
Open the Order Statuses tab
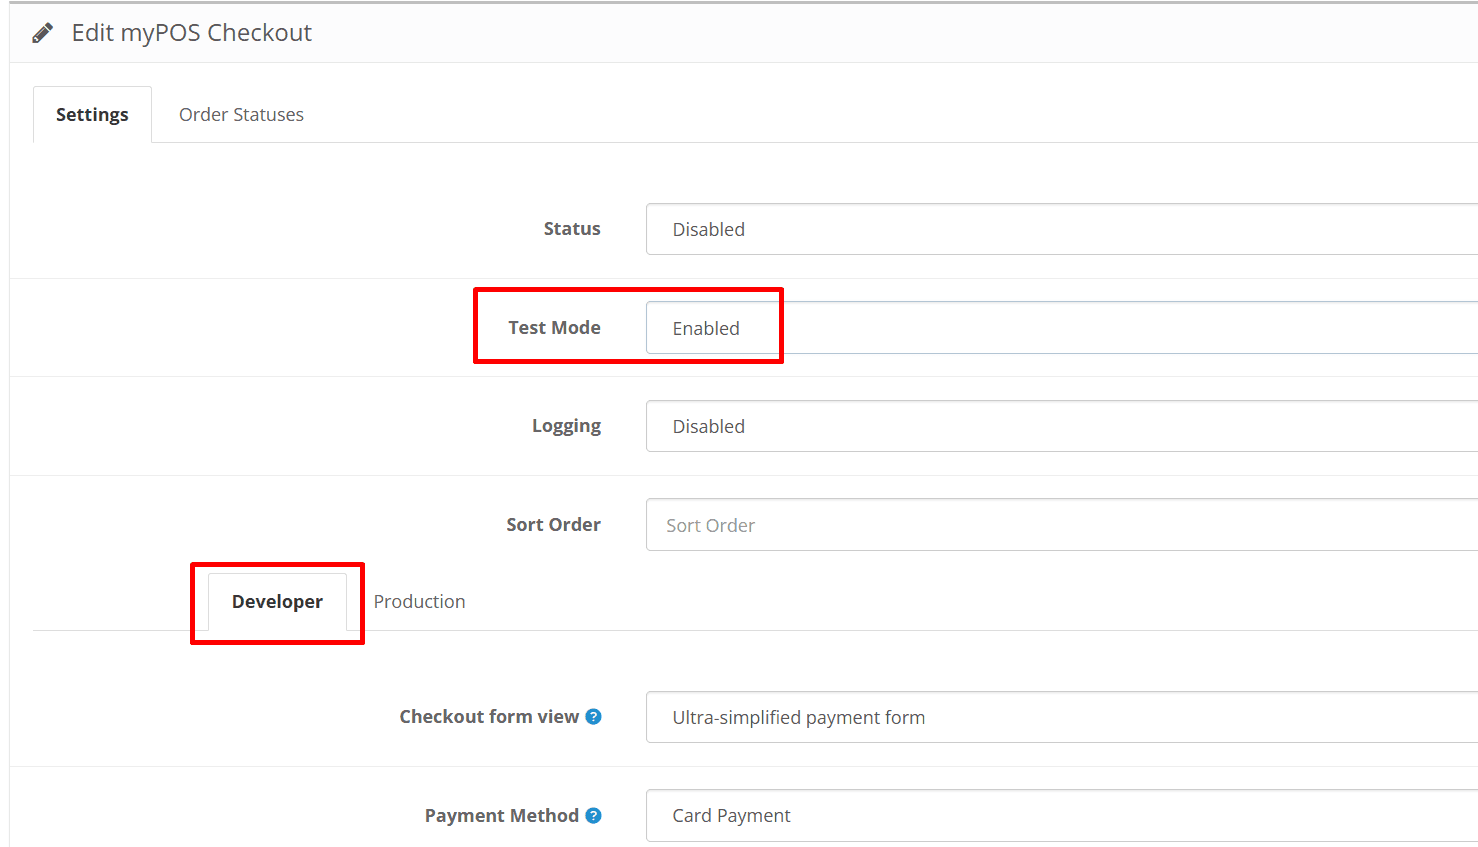point(241,115)
